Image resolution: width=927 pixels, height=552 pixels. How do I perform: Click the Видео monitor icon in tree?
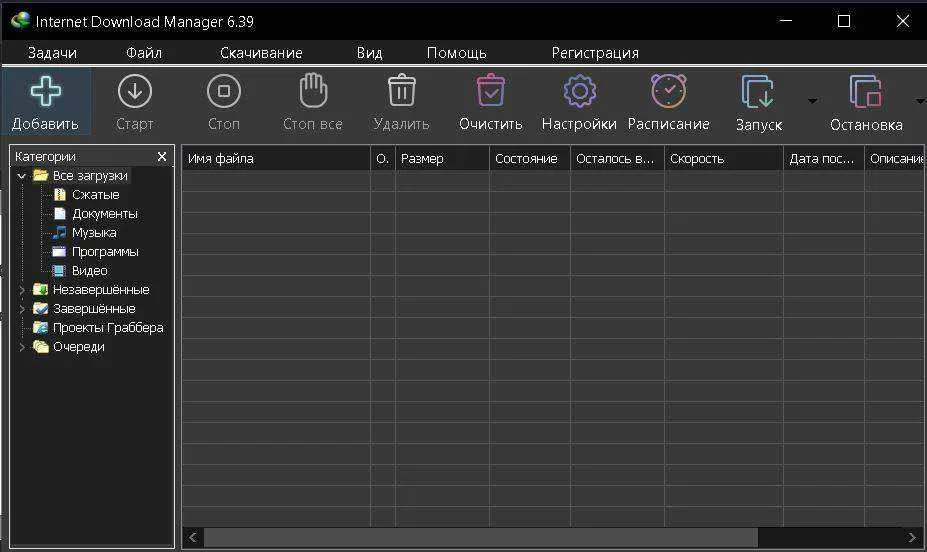[59, 271]
